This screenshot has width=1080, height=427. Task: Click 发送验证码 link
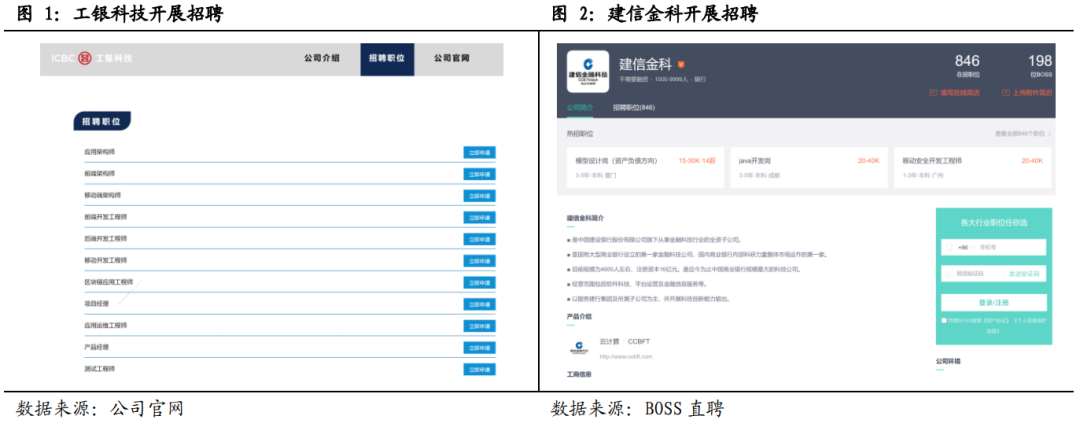tap(1024, 273)
